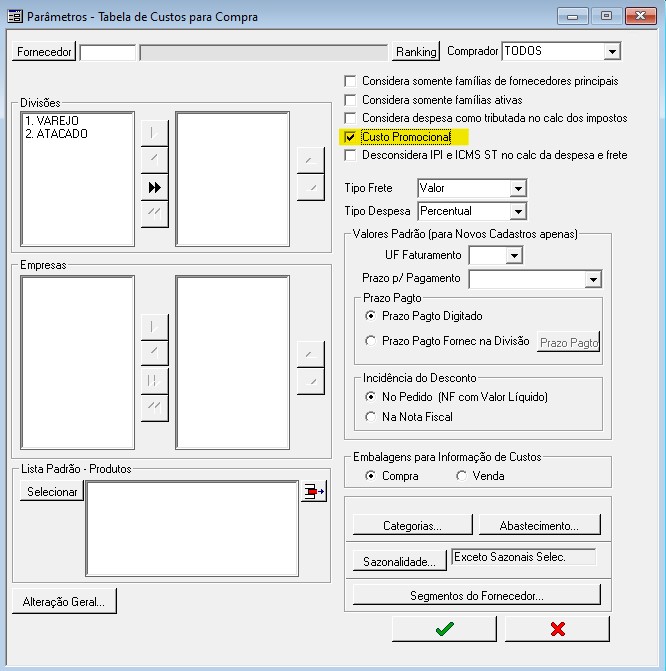
Task: Open Alteração Geral dialog
Action: click(64, 601)
